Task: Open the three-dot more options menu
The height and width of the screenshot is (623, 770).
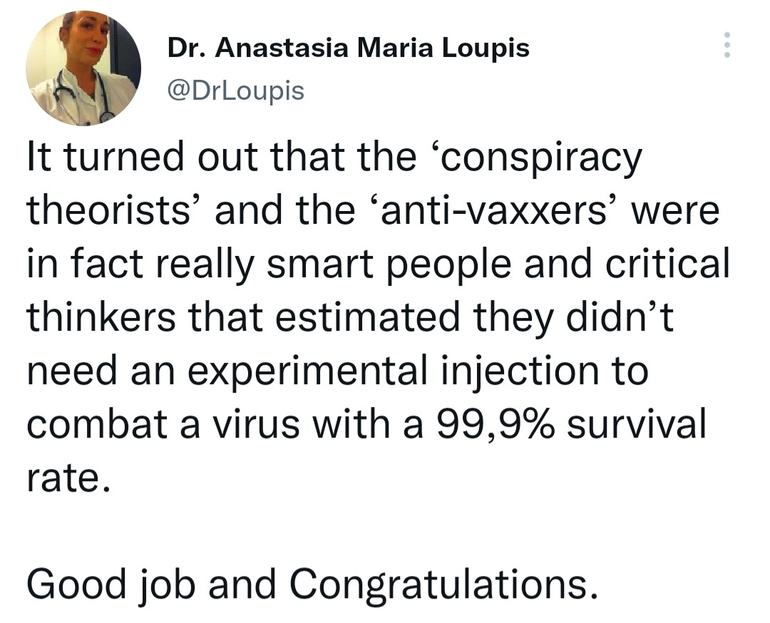Action: (x=727, y=45)
